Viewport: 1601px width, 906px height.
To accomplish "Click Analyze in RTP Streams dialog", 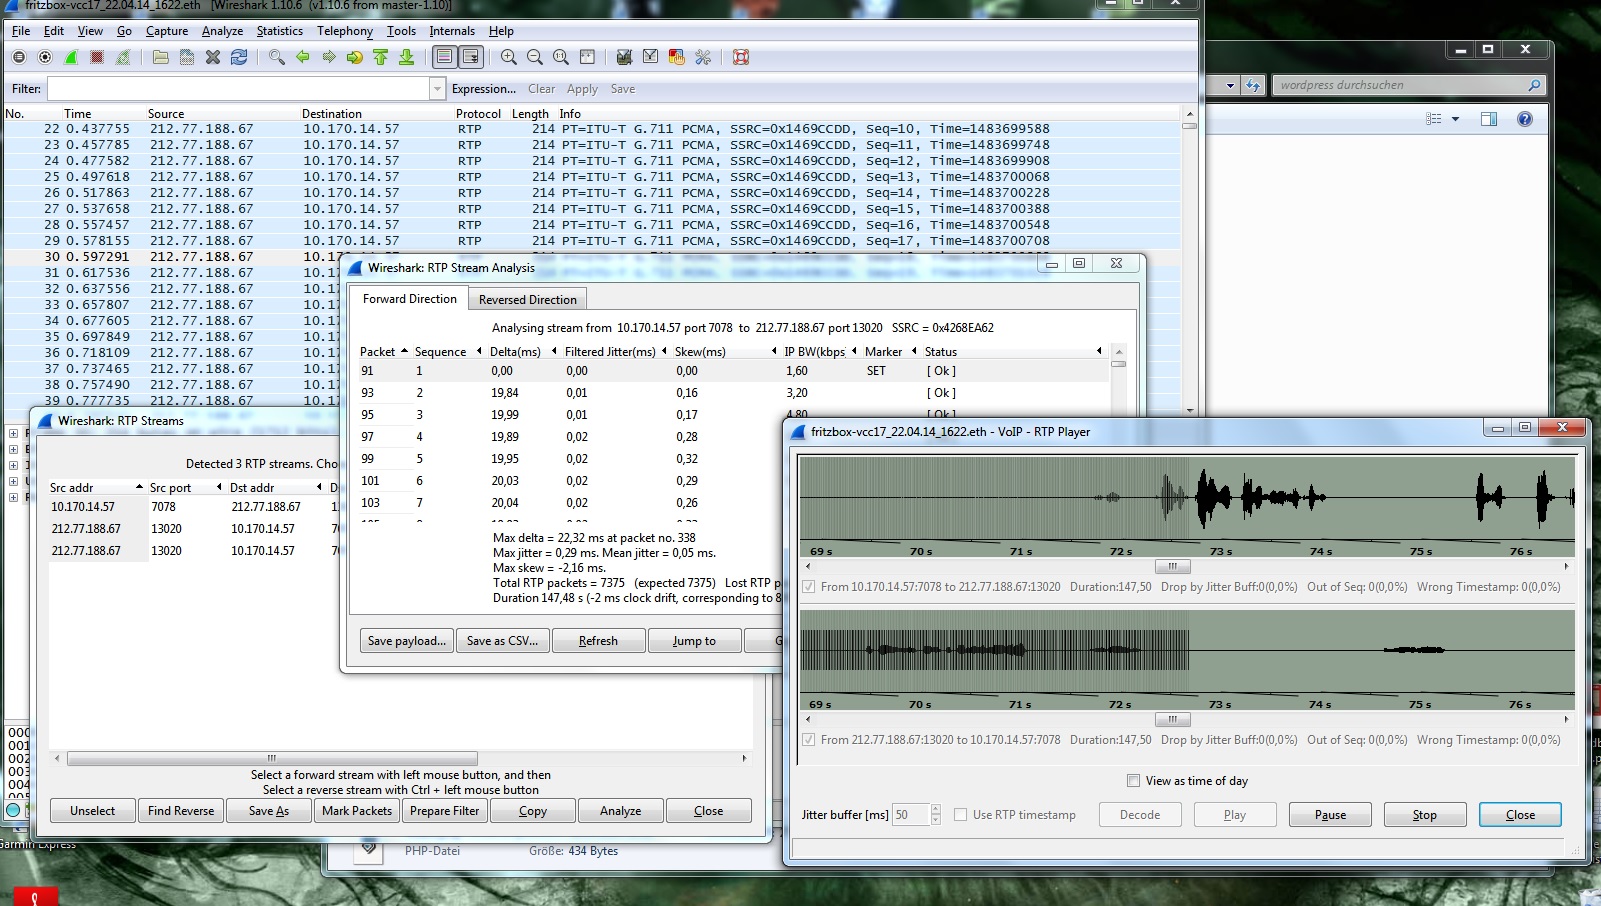I will tap(621, 811).
